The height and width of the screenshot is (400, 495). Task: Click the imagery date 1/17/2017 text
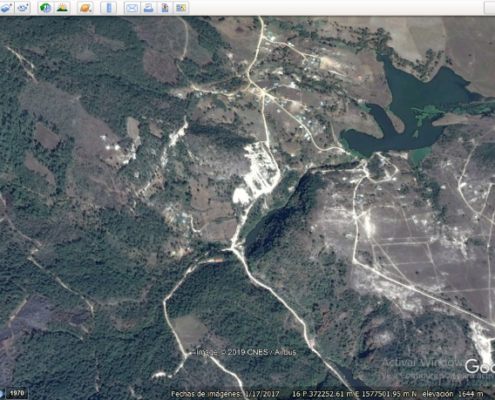[261, 394]
